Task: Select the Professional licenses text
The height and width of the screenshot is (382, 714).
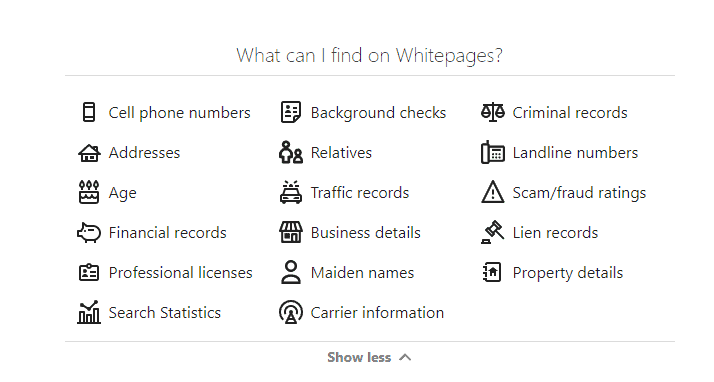Action: pyautogui.click(x=180, y=273)
